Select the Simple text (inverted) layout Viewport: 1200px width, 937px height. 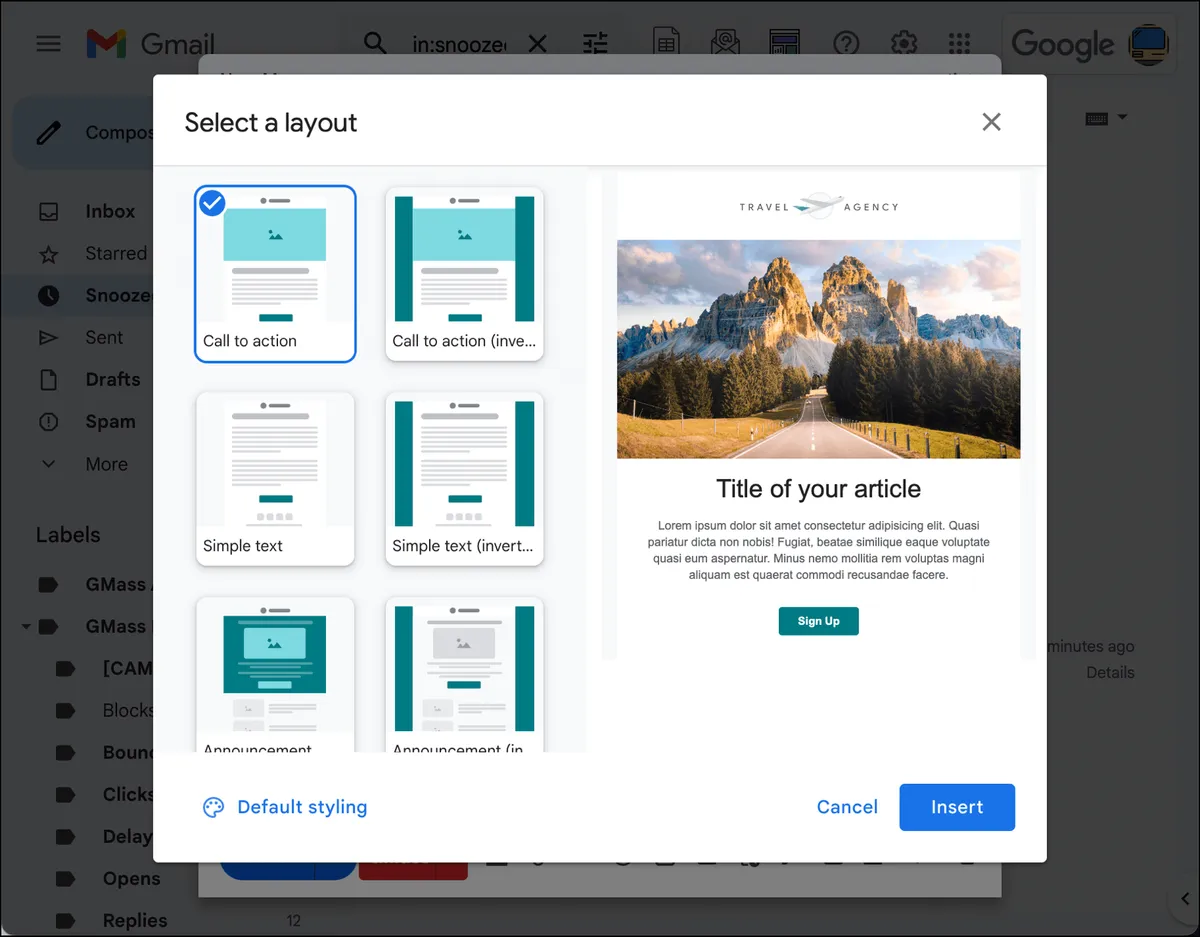click(464, 479)
